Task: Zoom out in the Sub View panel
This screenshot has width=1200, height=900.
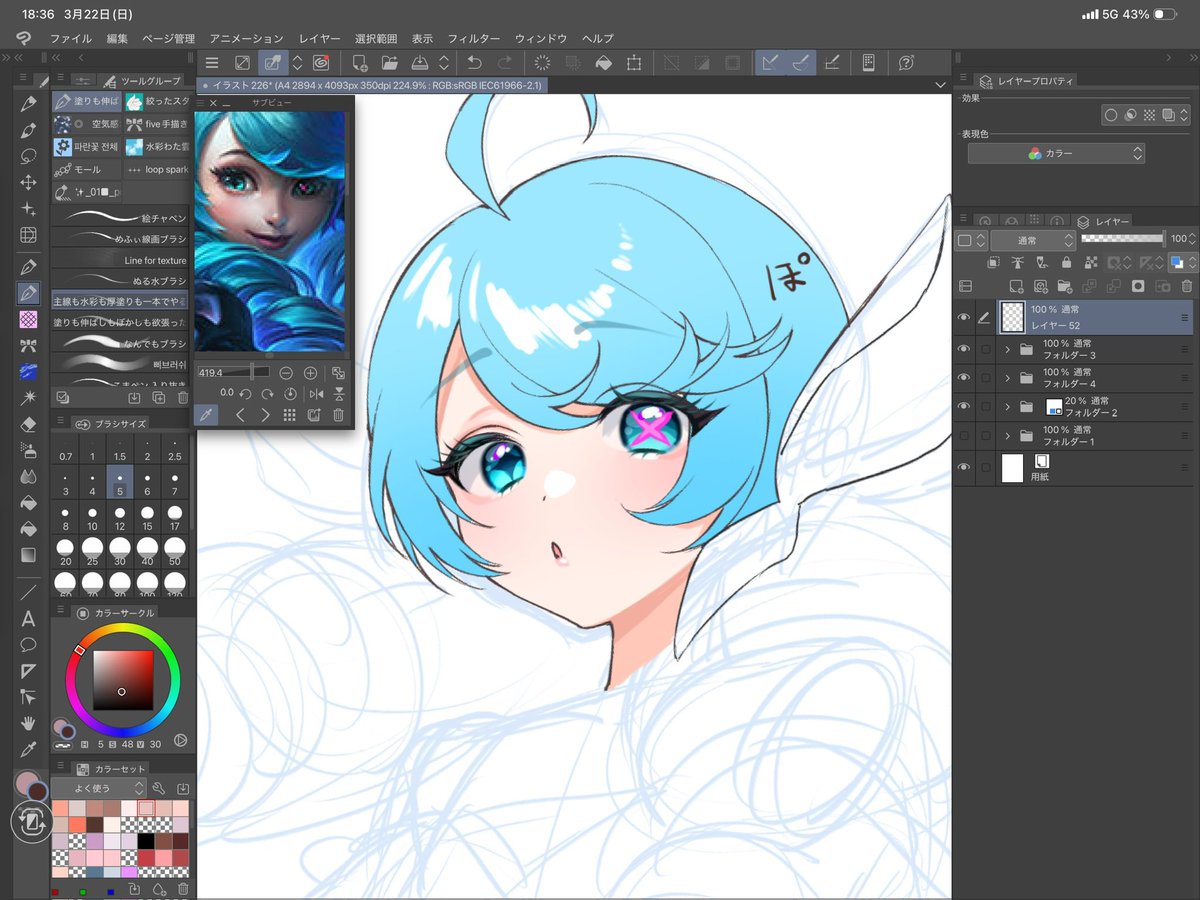Action: pyautogui.click(x=286, y=372)
